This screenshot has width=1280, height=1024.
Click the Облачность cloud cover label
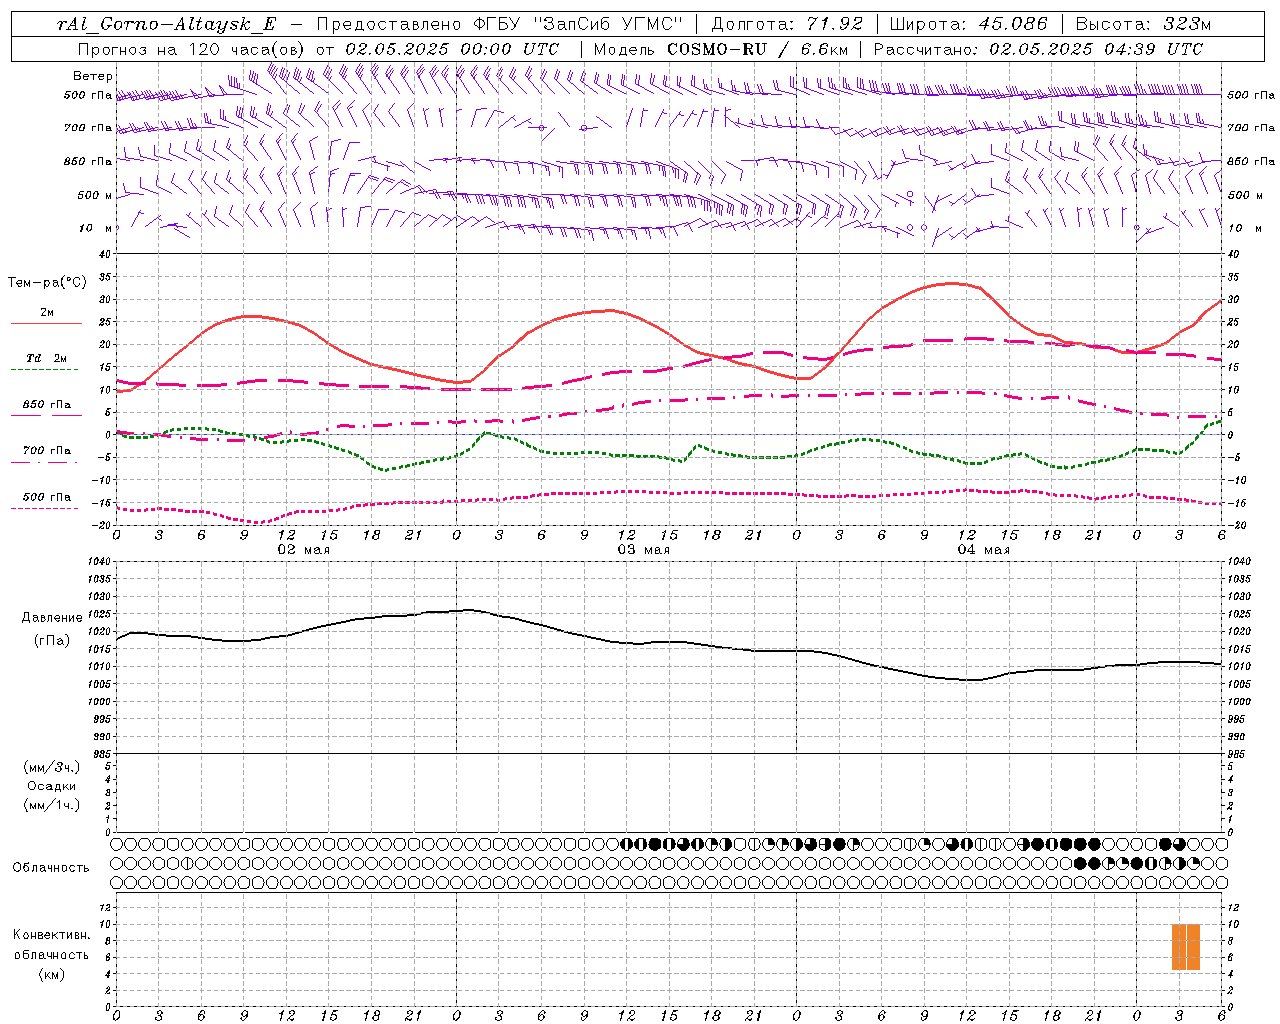click(x=51, y=867)
